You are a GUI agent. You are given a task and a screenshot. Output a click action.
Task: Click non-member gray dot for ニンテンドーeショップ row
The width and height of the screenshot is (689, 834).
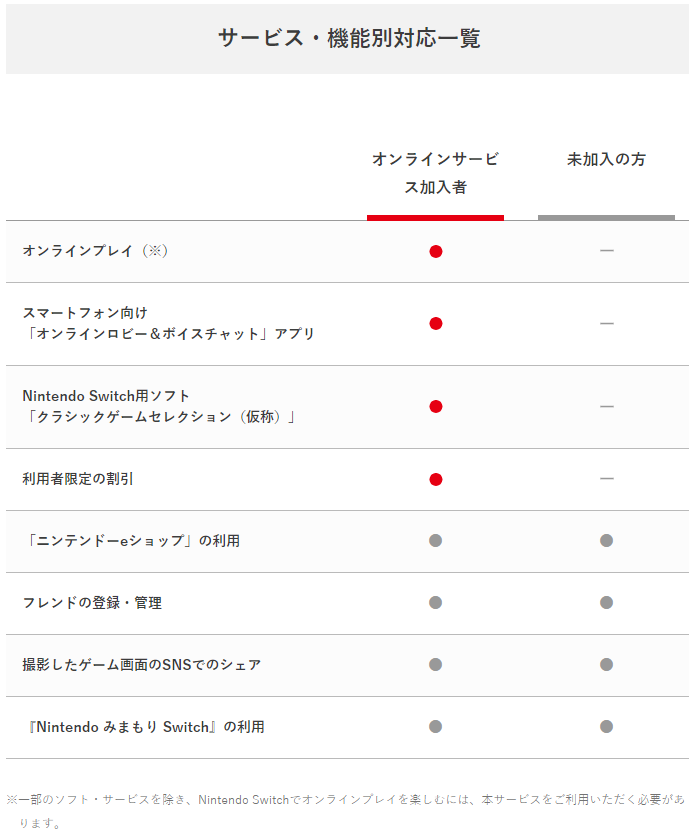tap(607, 540)
